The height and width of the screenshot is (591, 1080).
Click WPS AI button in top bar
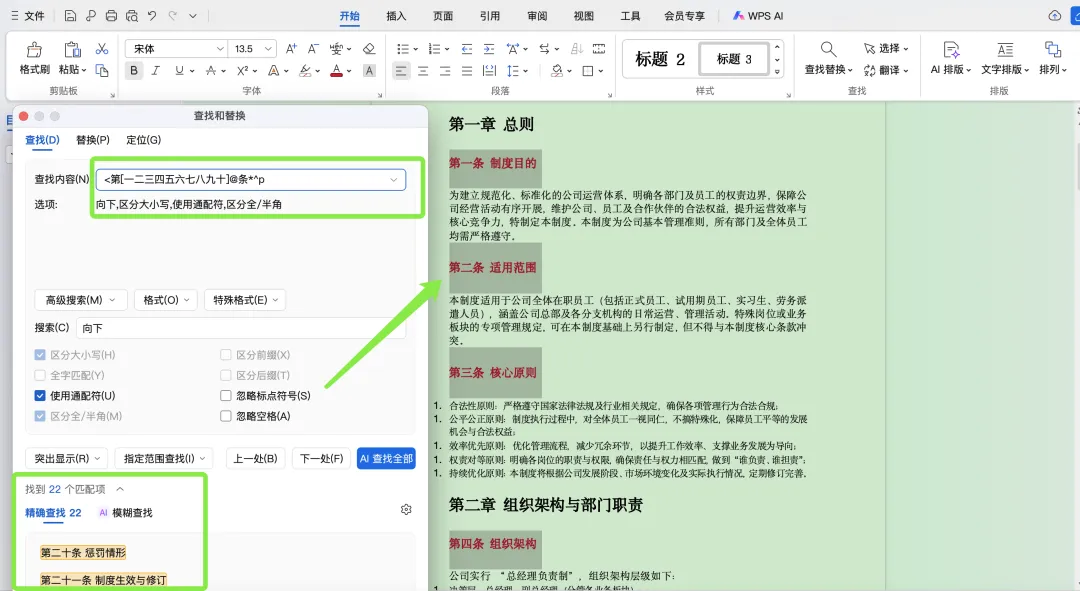point(758,16)
